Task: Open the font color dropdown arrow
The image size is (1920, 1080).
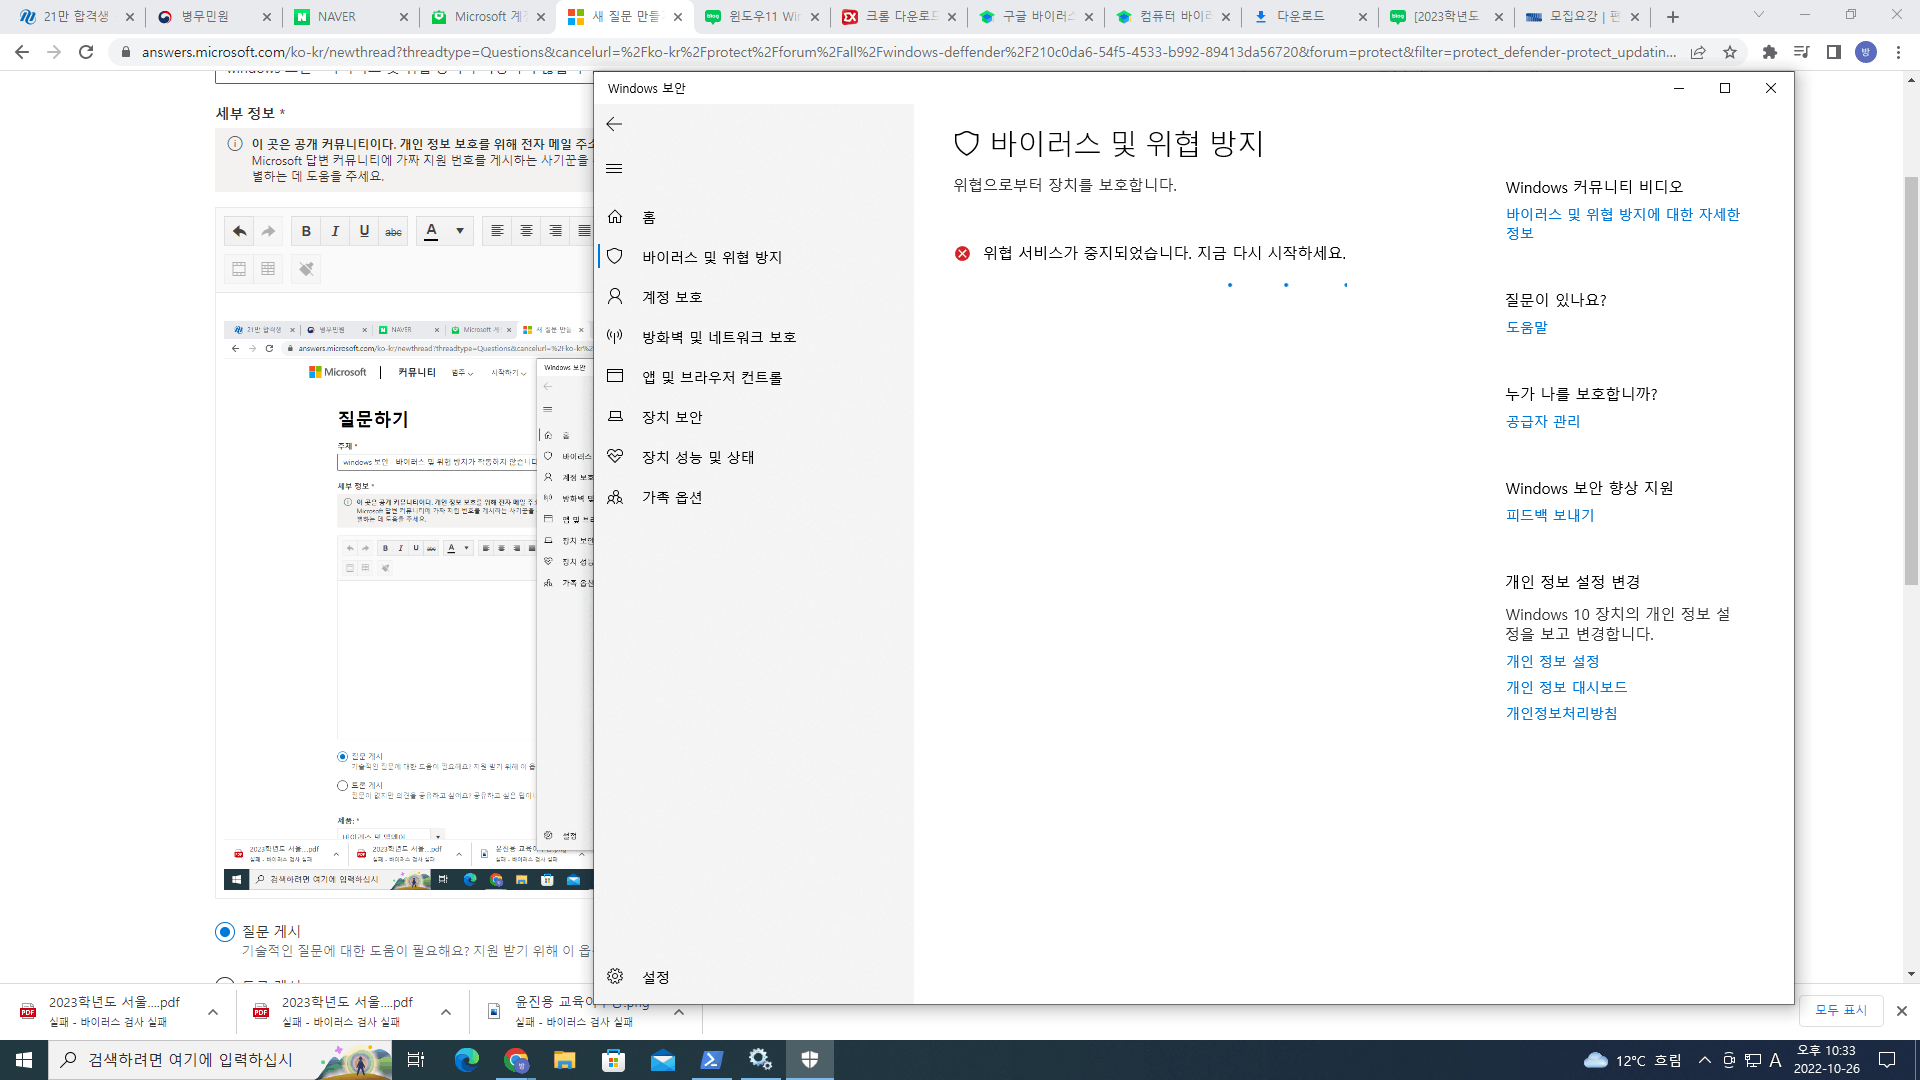Action: pos(460,231)
